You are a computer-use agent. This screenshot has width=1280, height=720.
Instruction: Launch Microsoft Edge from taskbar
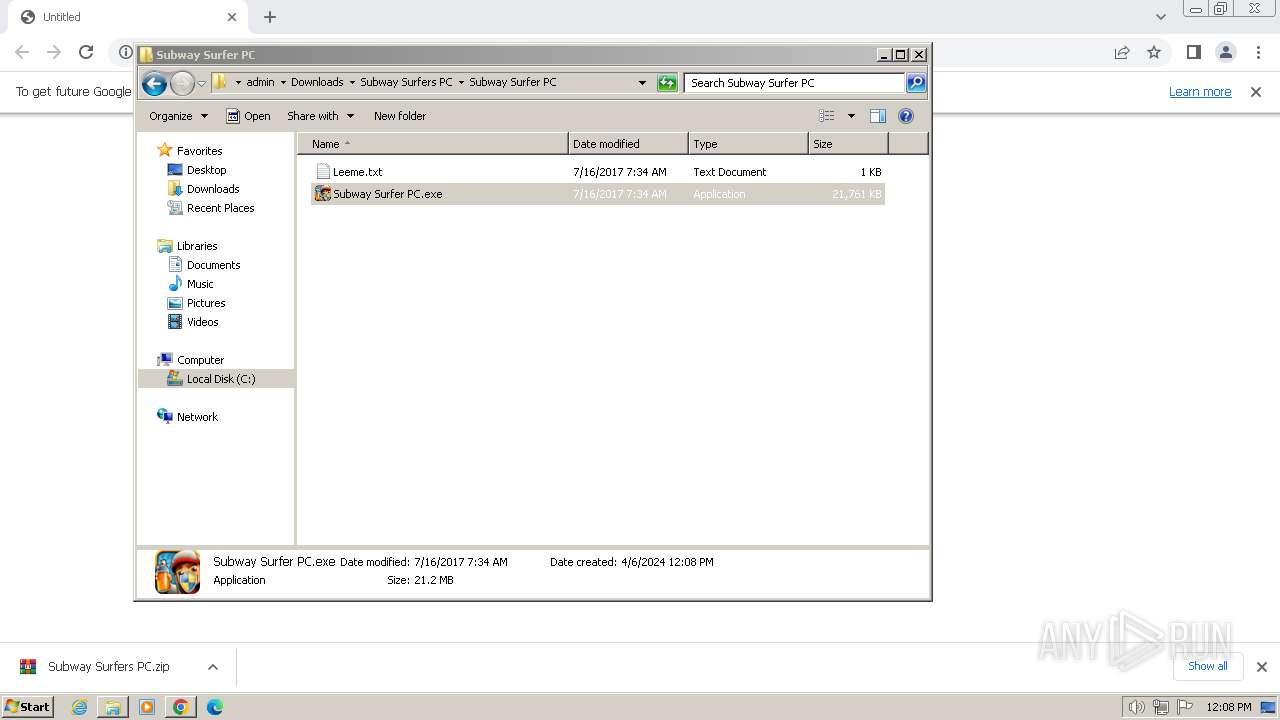coord(215,707)
